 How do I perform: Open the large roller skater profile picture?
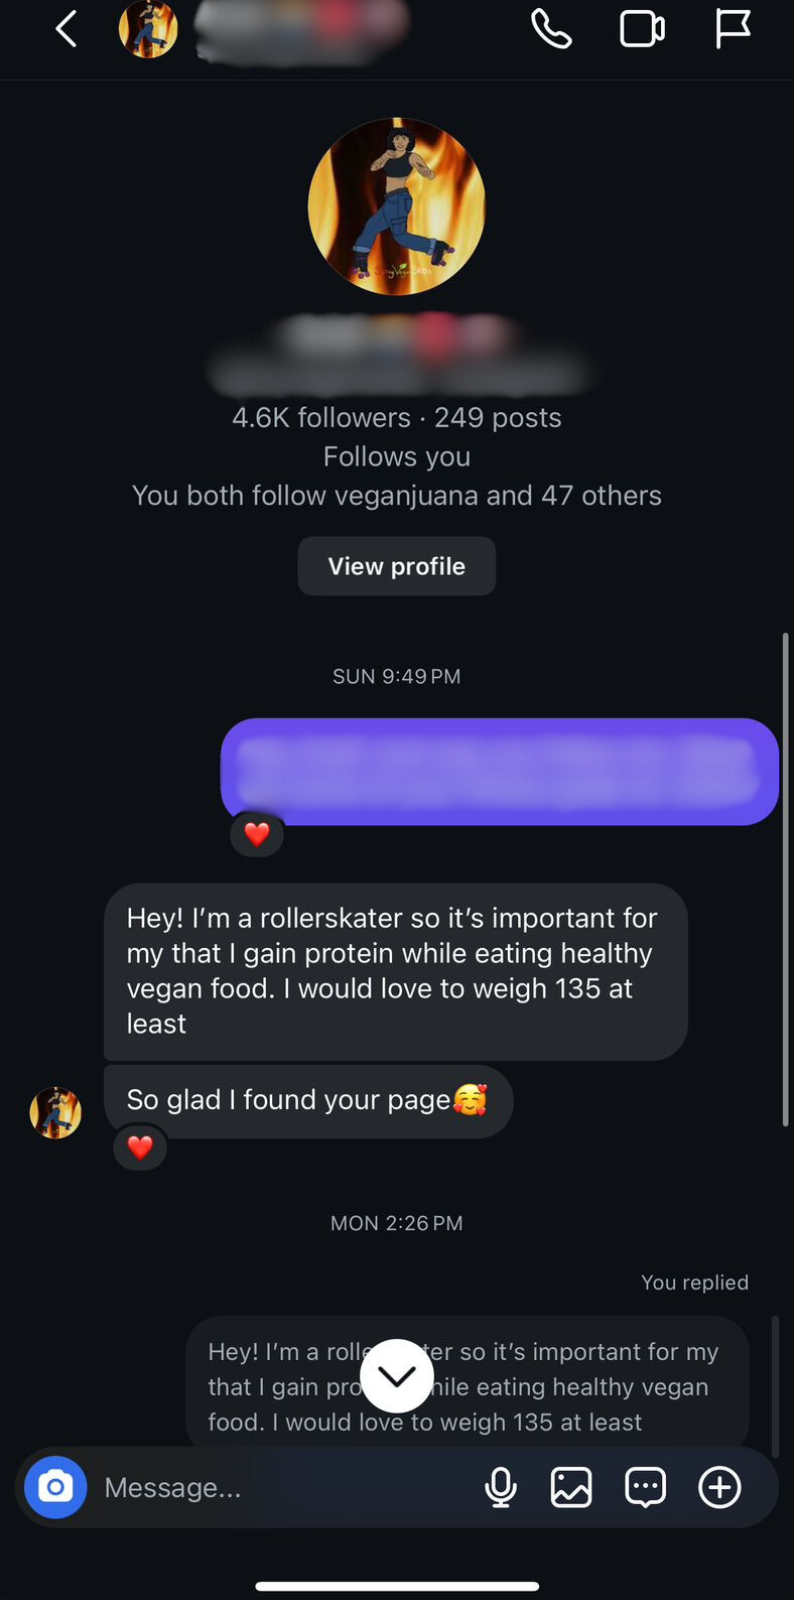point(396,206)
